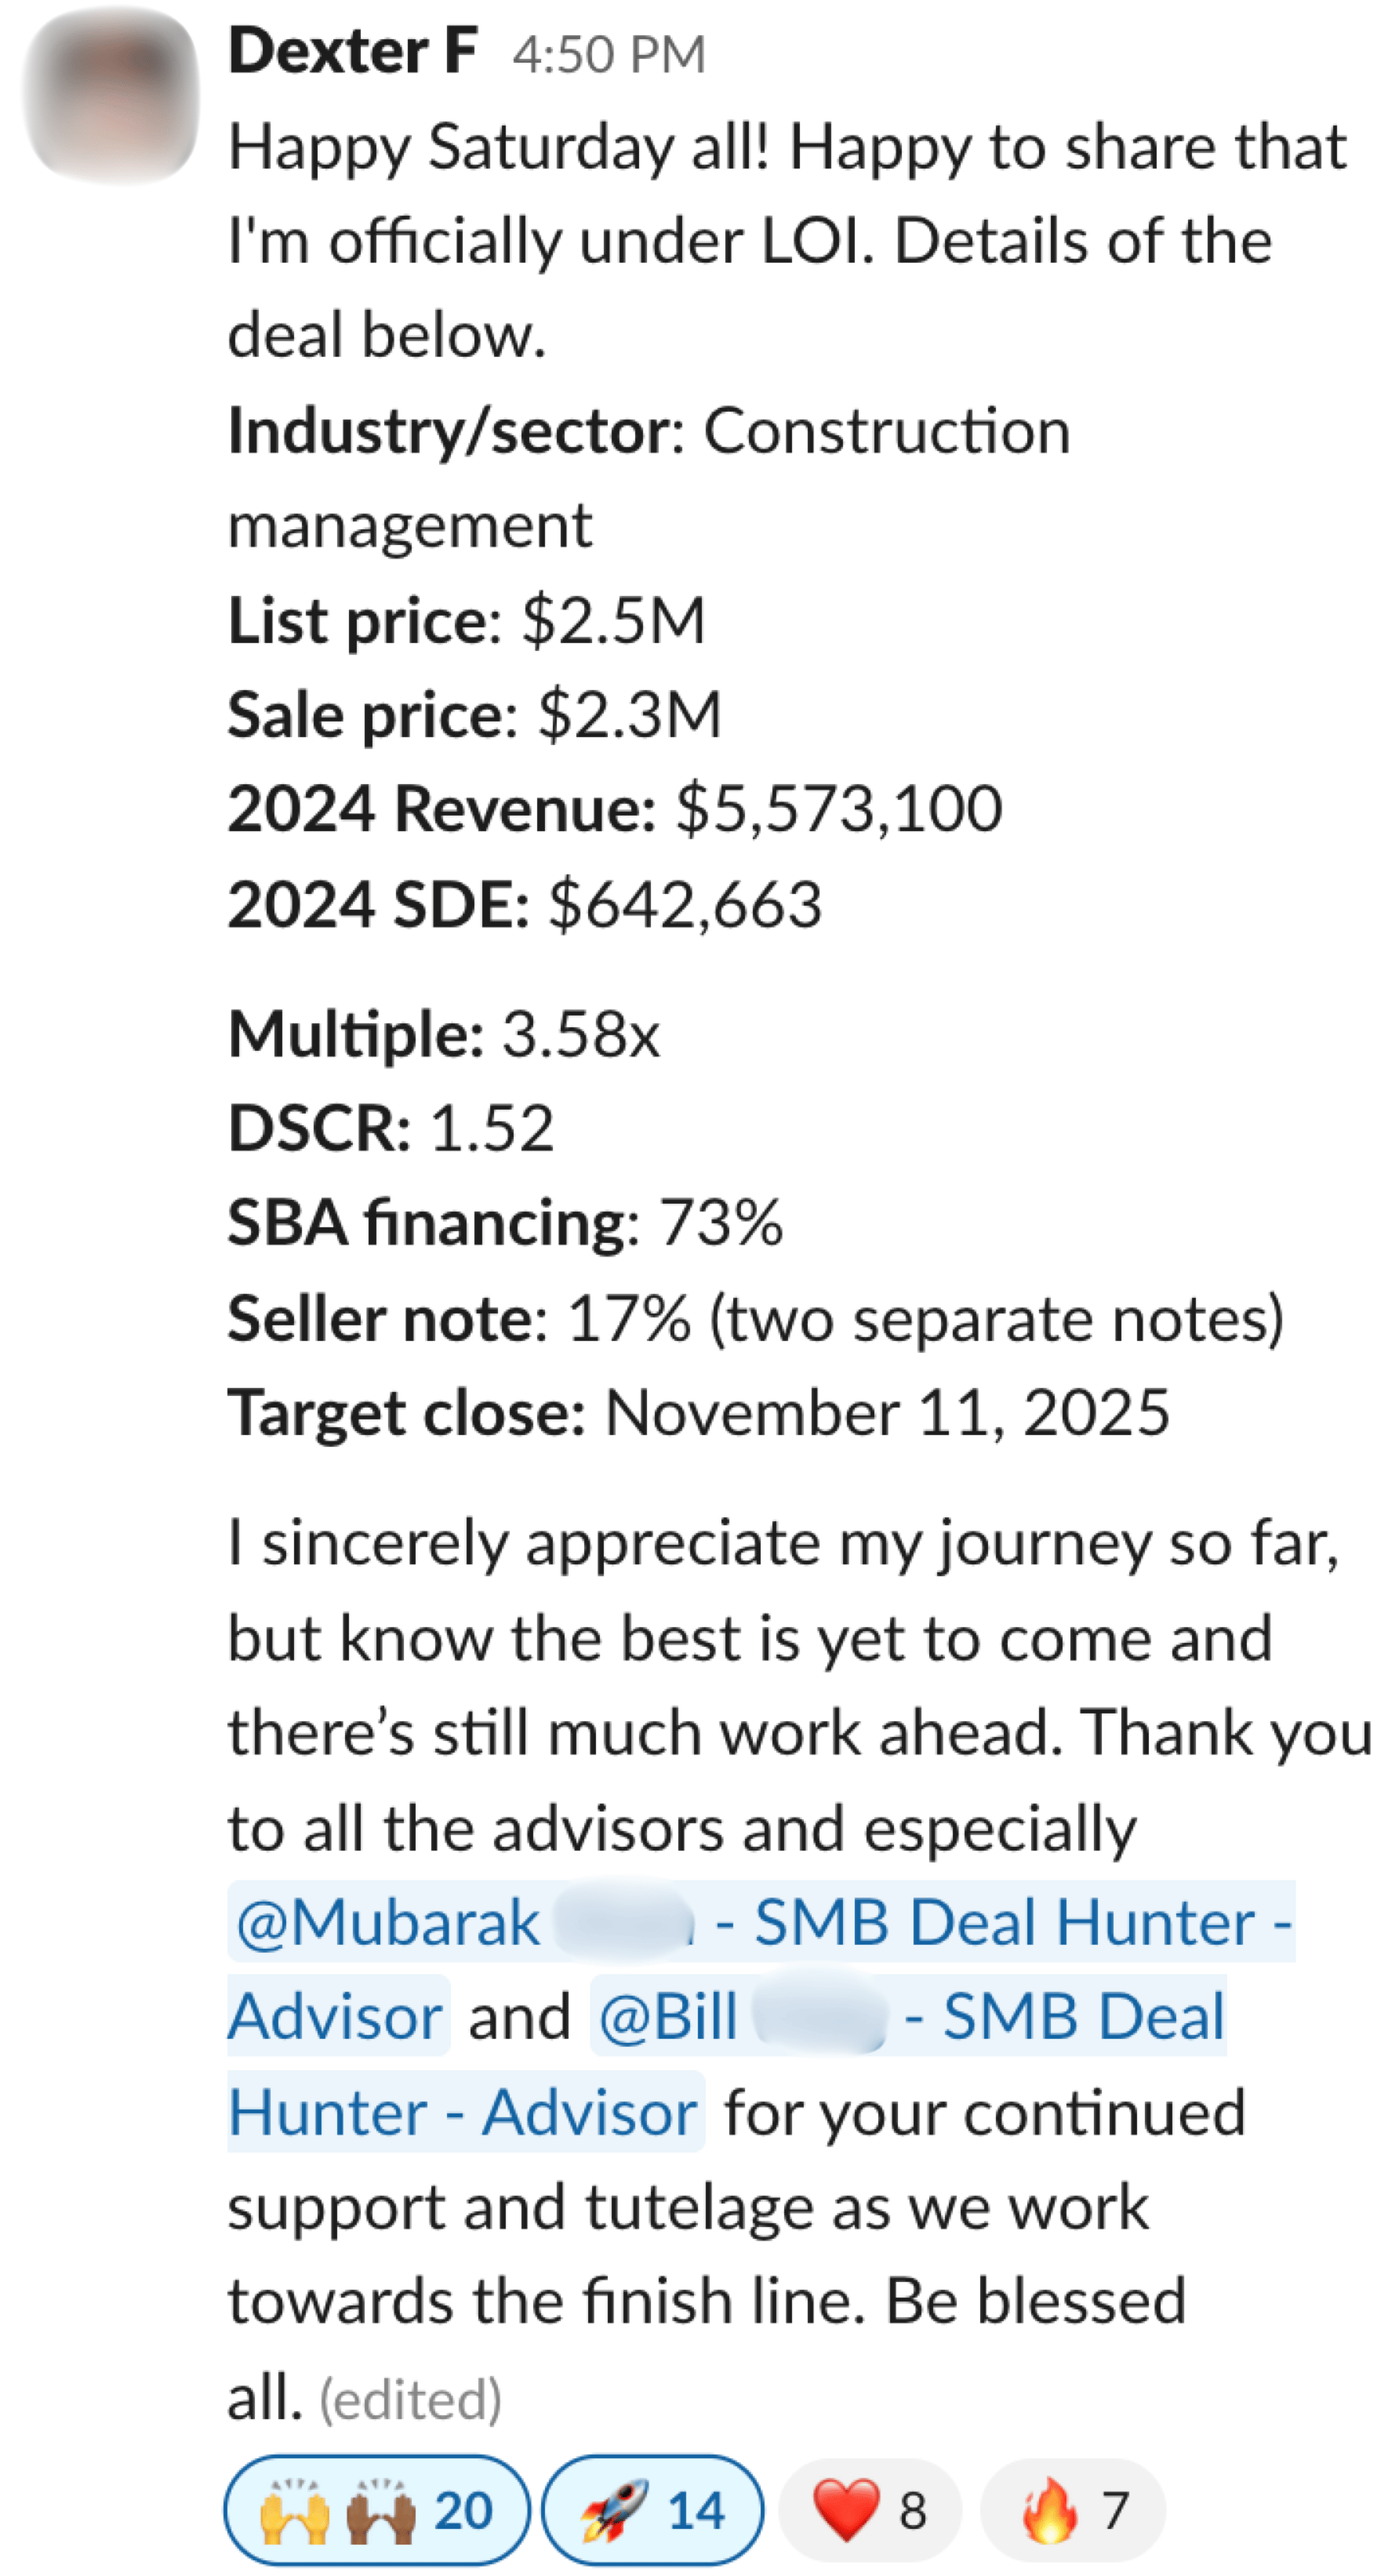The image size is (1388, 2576).
Task: Click the List price $2.5M line
Action: point(467,620)
